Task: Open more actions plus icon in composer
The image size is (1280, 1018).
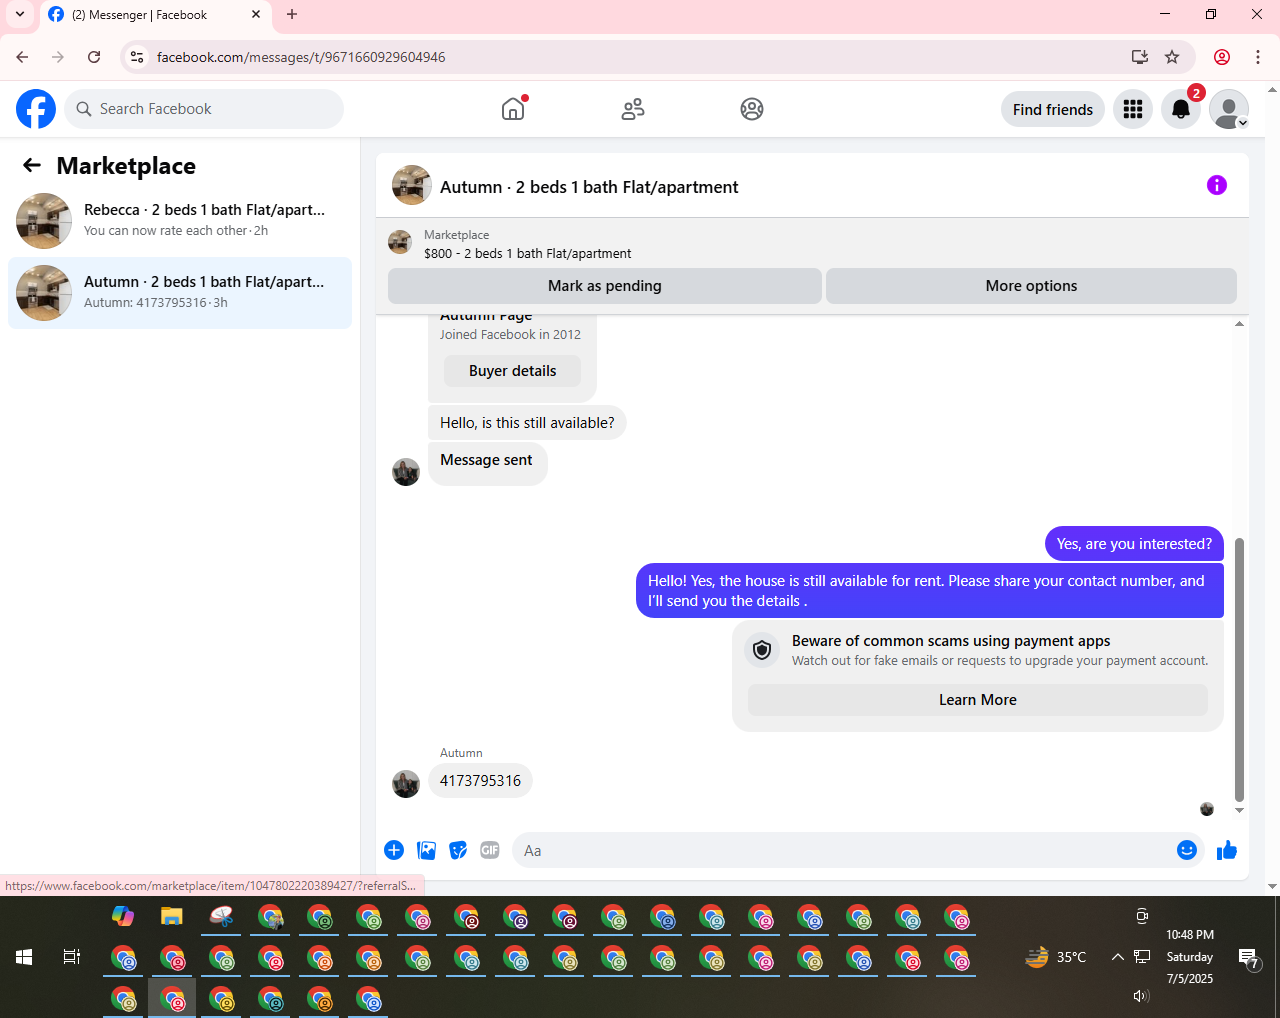Action: point(394,850)
